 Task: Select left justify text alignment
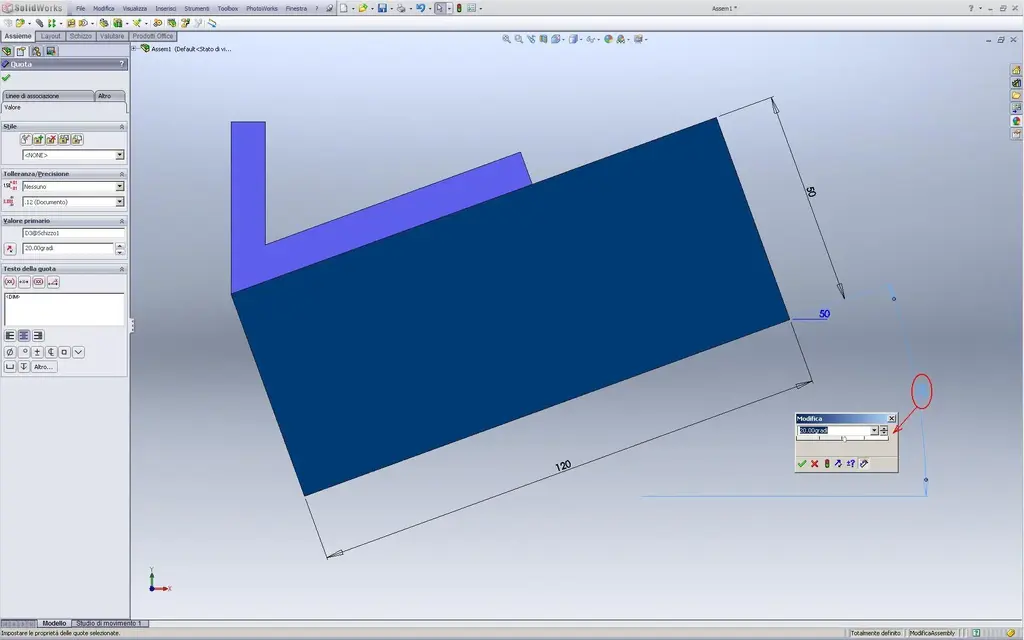(10, 336)
